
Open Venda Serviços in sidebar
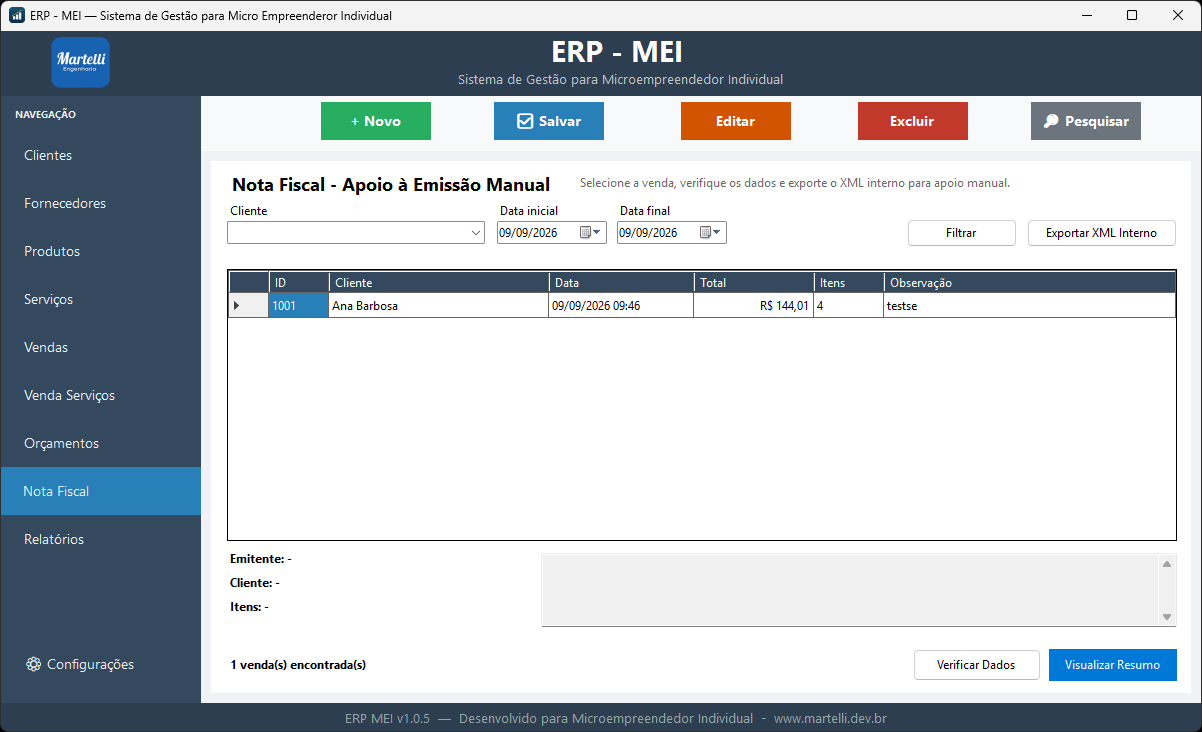[100, 395]
